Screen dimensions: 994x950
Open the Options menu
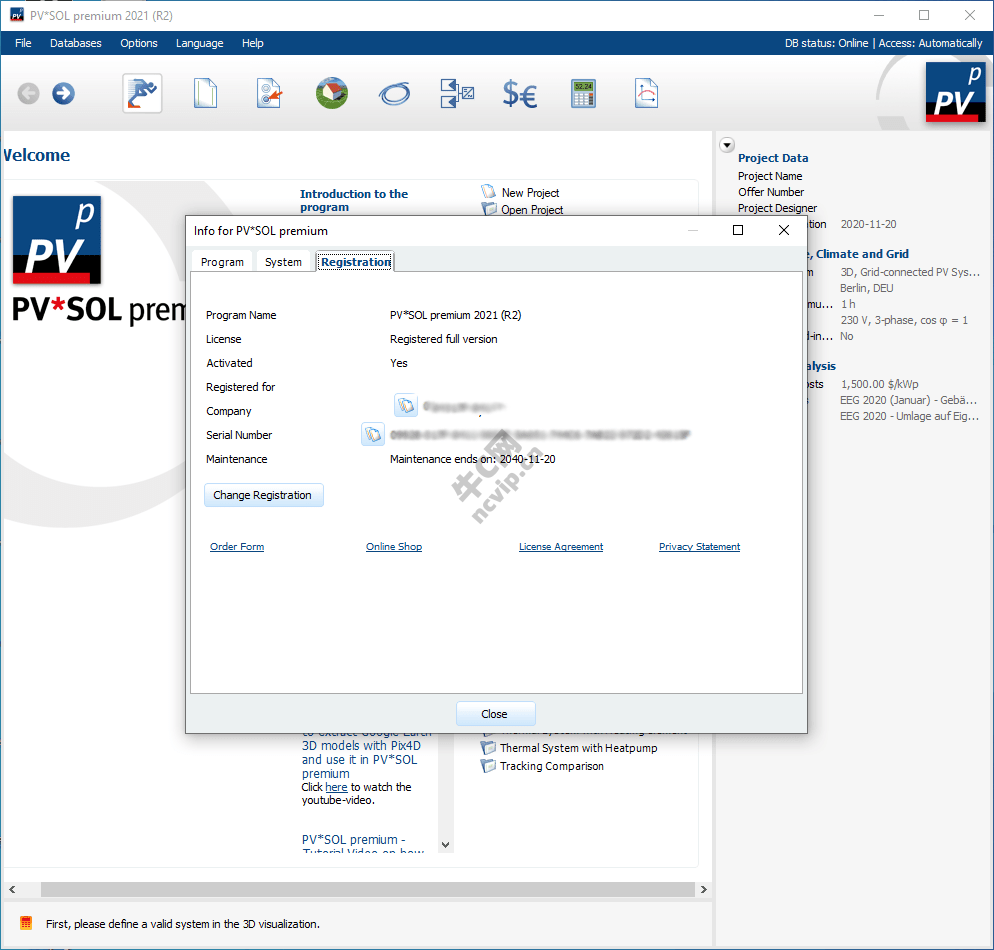[x=139, y=43]
